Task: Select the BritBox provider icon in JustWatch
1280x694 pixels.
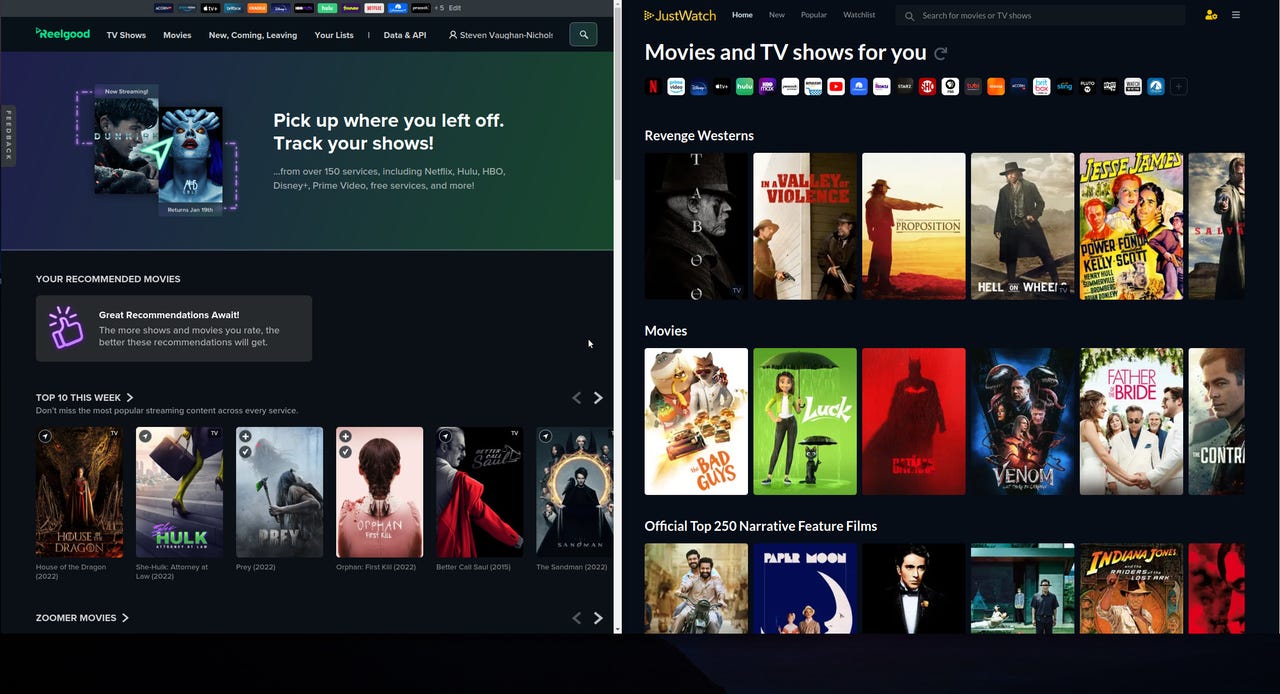Action: coord(1042,86)
